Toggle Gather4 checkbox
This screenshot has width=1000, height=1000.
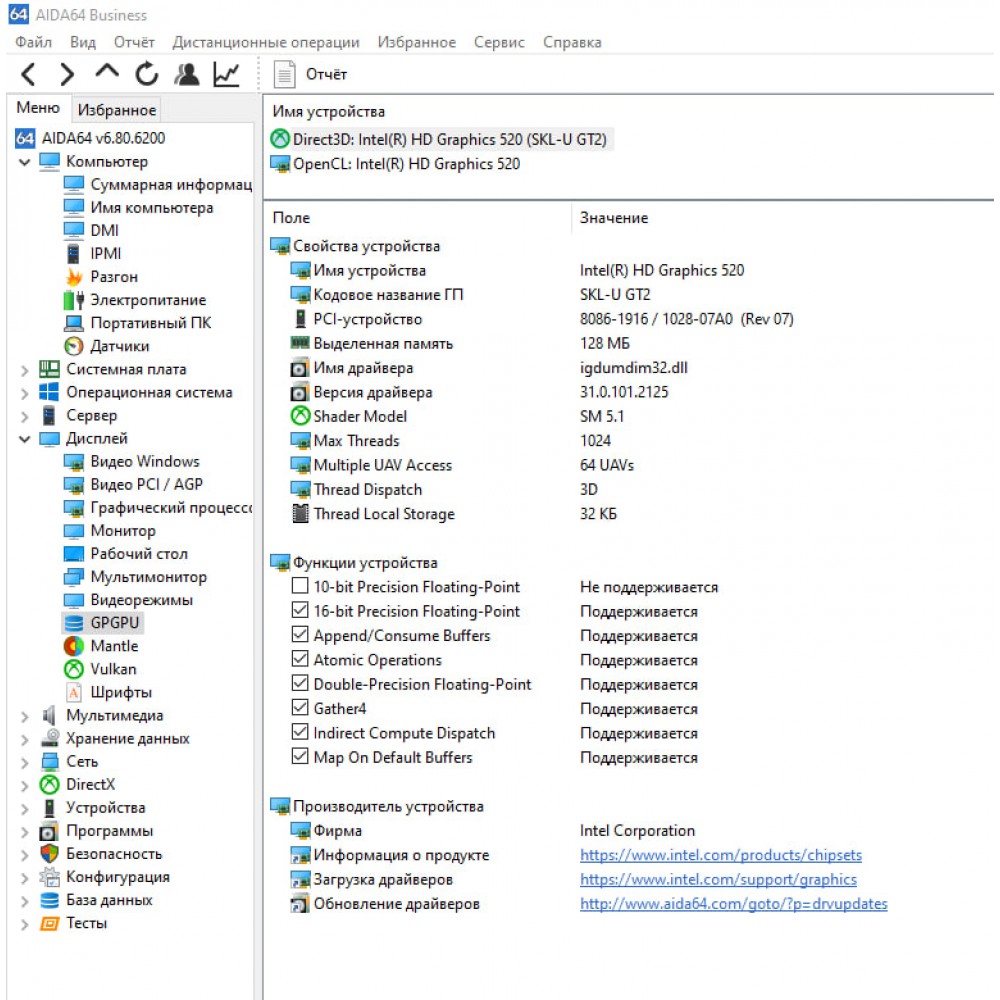coord(300,708)
